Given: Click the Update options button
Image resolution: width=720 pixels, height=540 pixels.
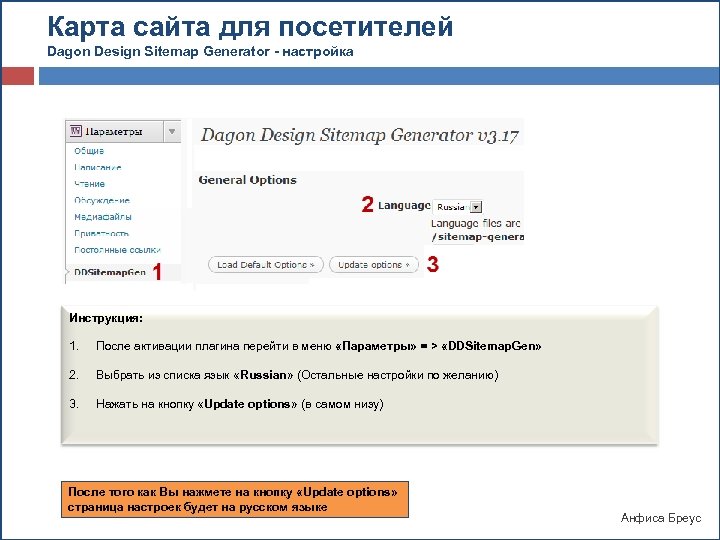Looking at the screenshot, I should [374, 265].
